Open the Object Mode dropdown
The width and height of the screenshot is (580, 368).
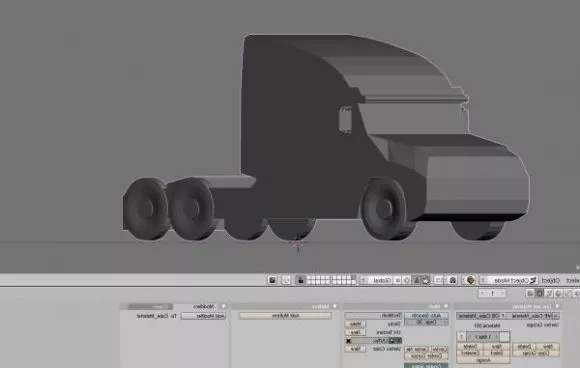509,280
